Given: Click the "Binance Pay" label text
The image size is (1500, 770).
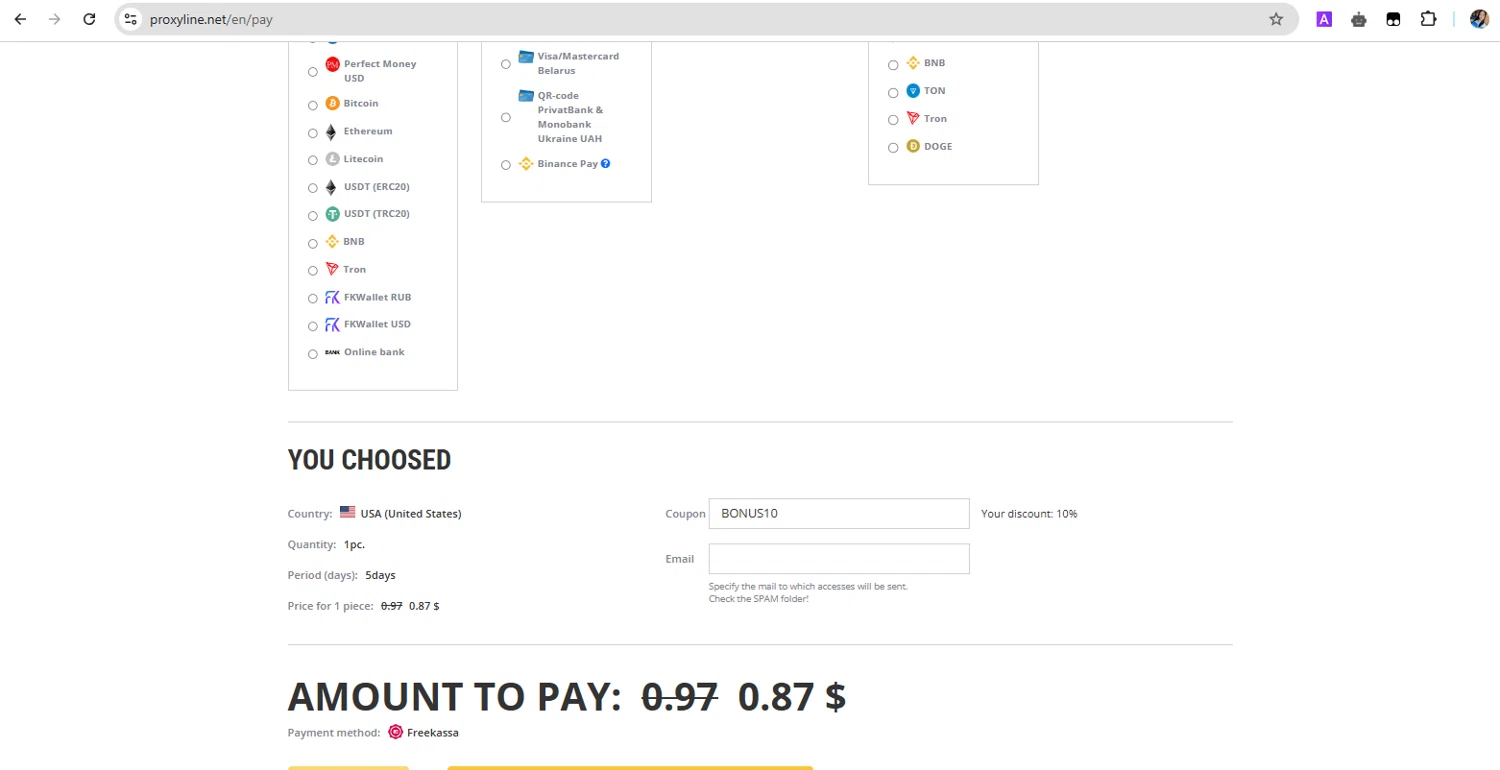Looking at the screenshot, I should pyautogui.click(x=568, y=163).
